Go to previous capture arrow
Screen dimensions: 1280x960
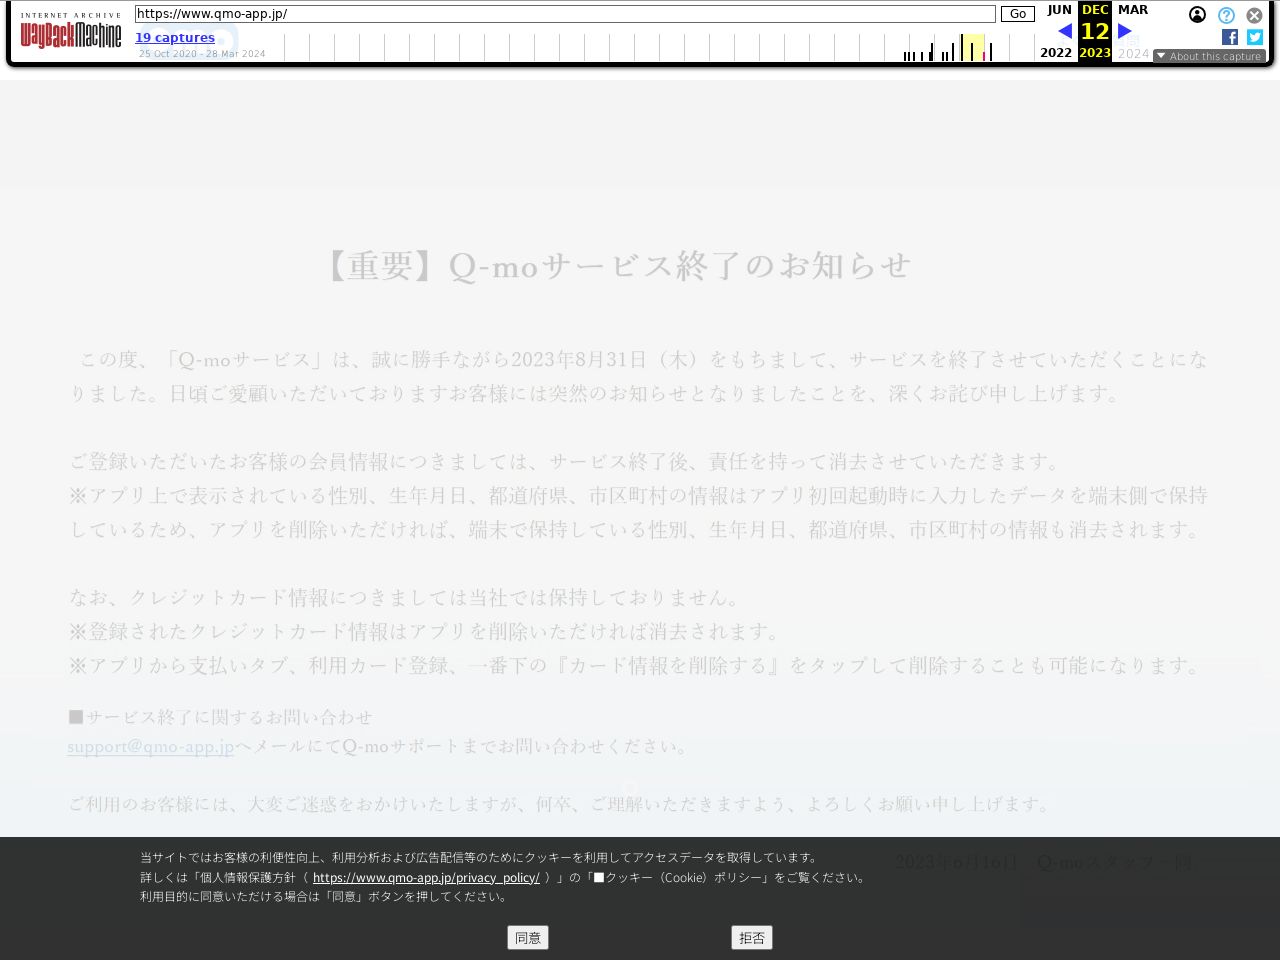[1065, 31]
